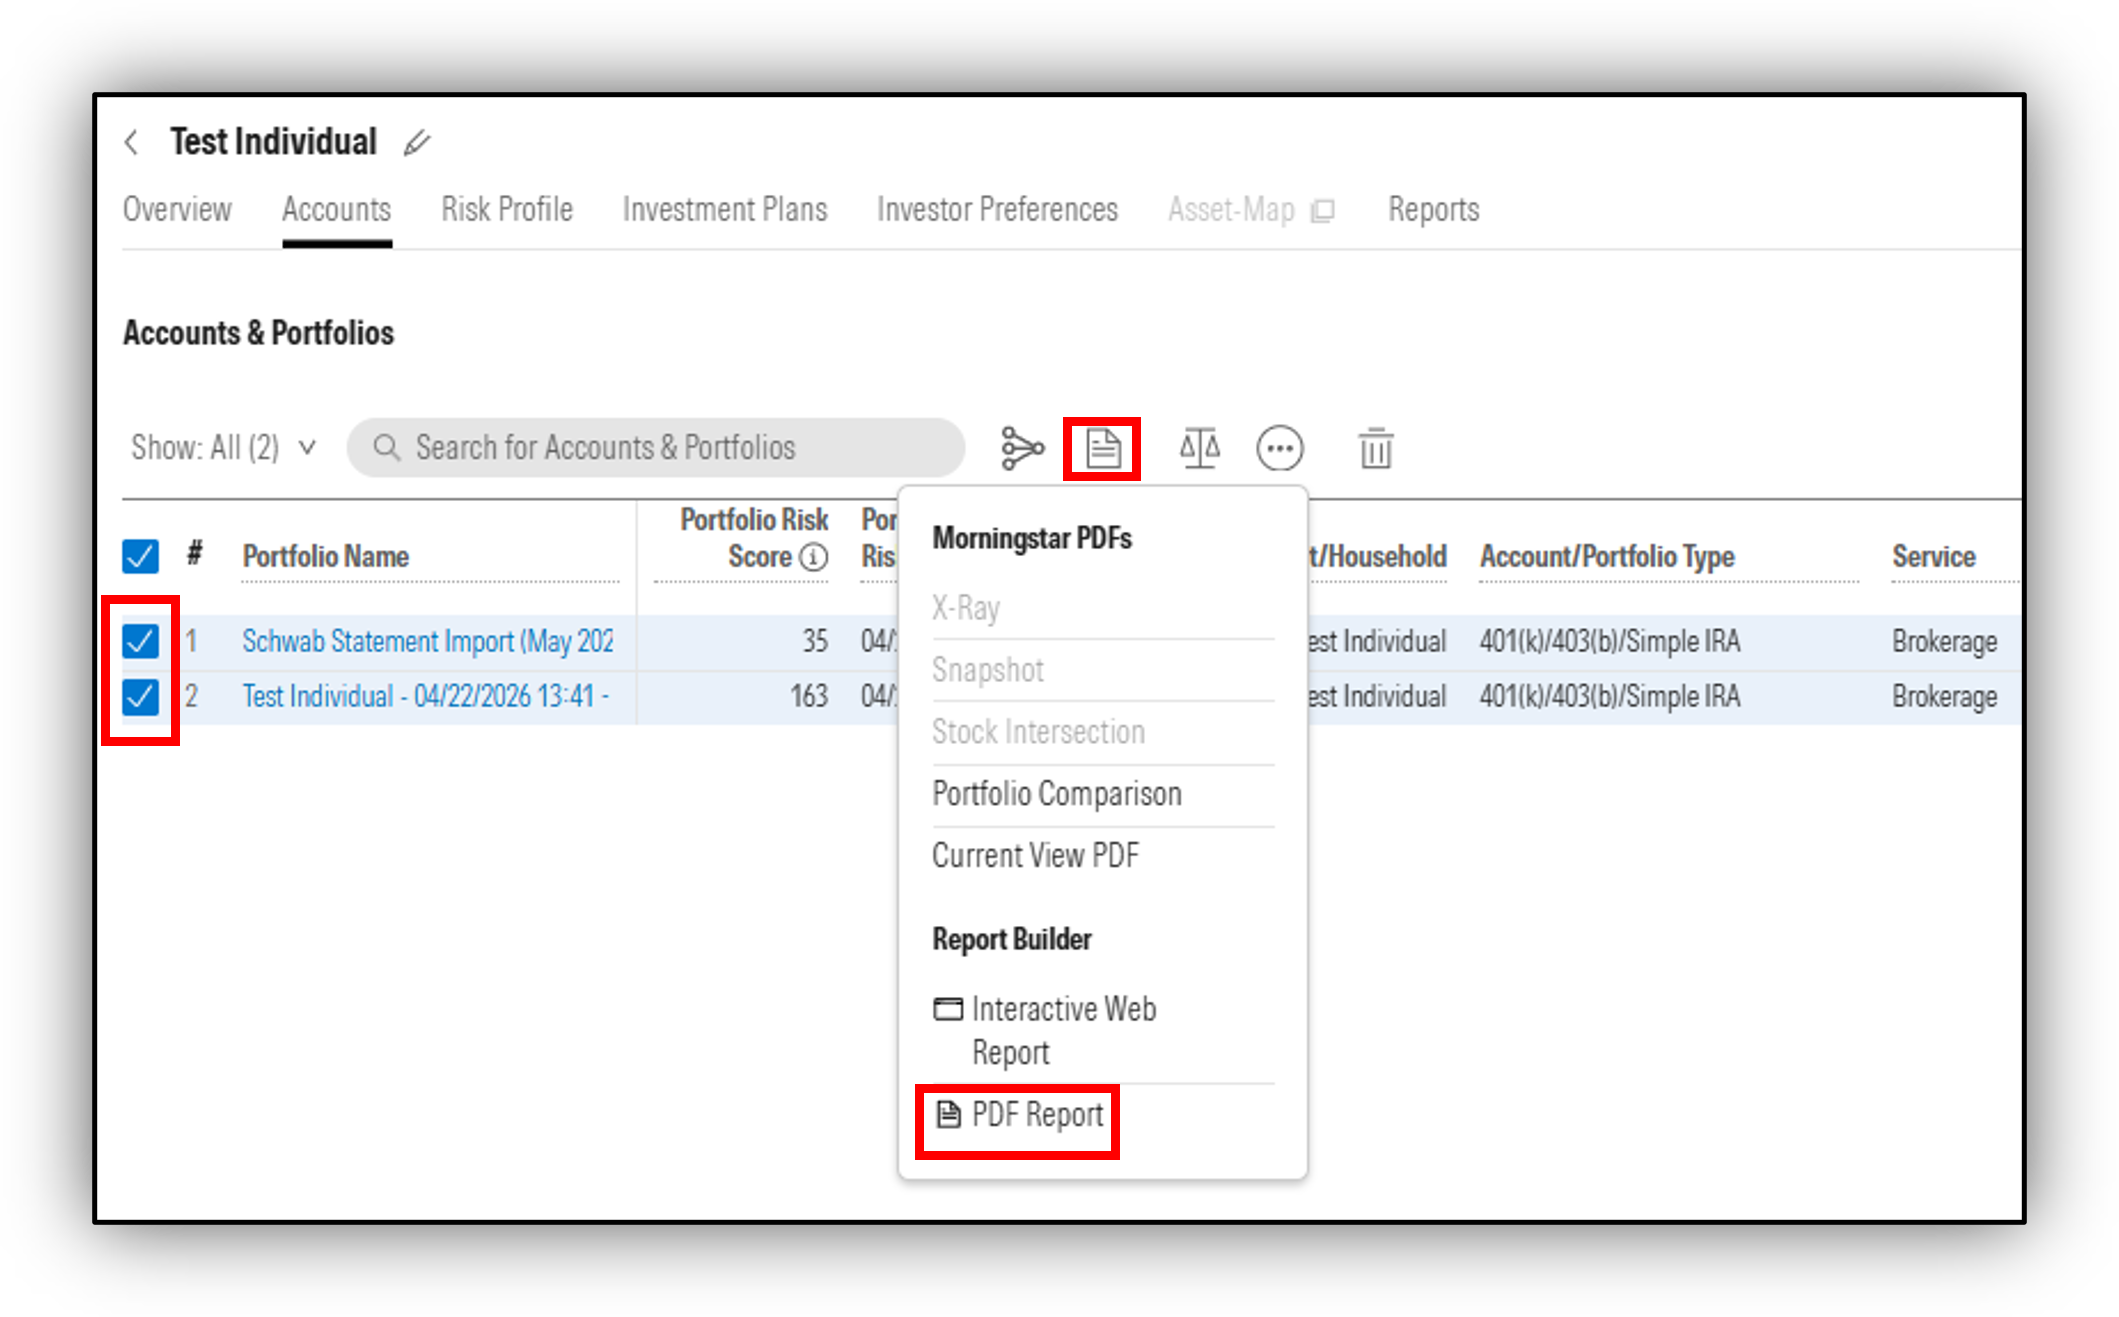
Task: Open the more options ellipsis icon
Action: tap(1279, 448)
